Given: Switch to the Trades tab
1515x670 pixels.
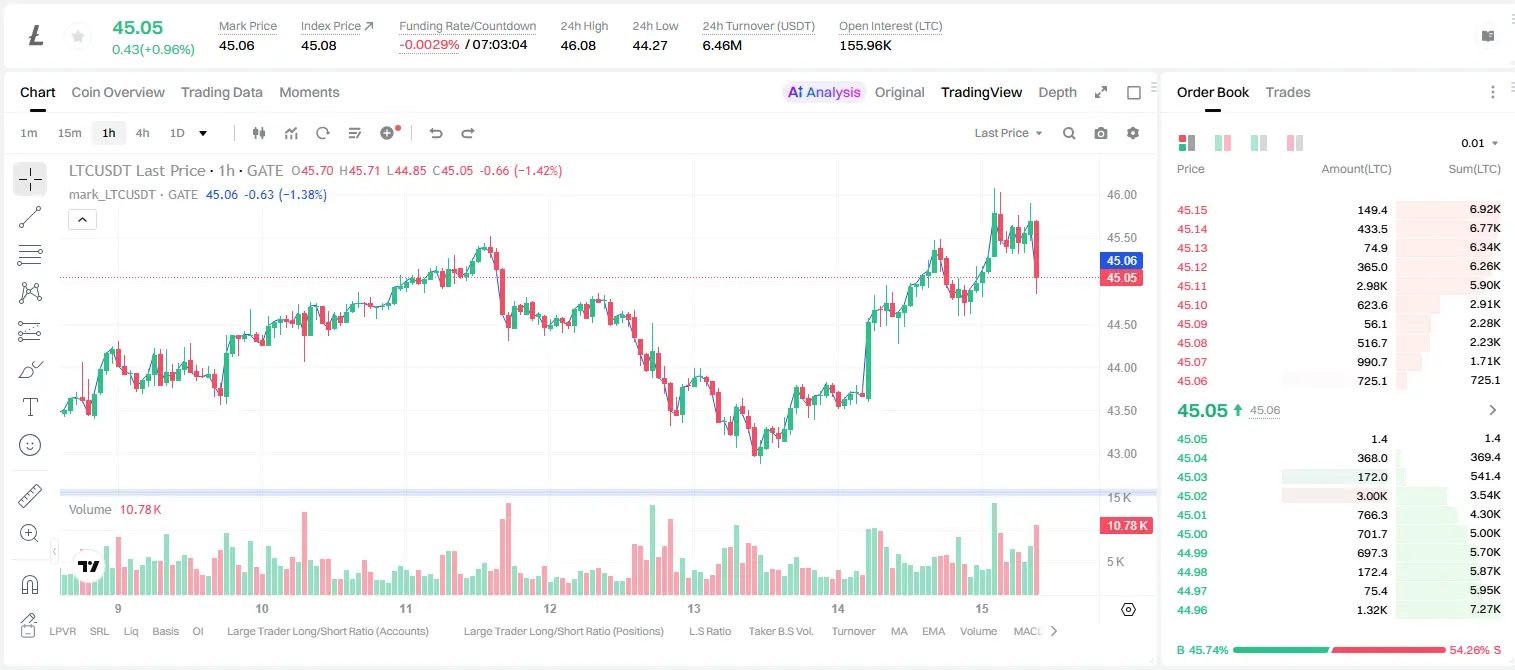Looking at the screenshot, I should (1288, 92).
